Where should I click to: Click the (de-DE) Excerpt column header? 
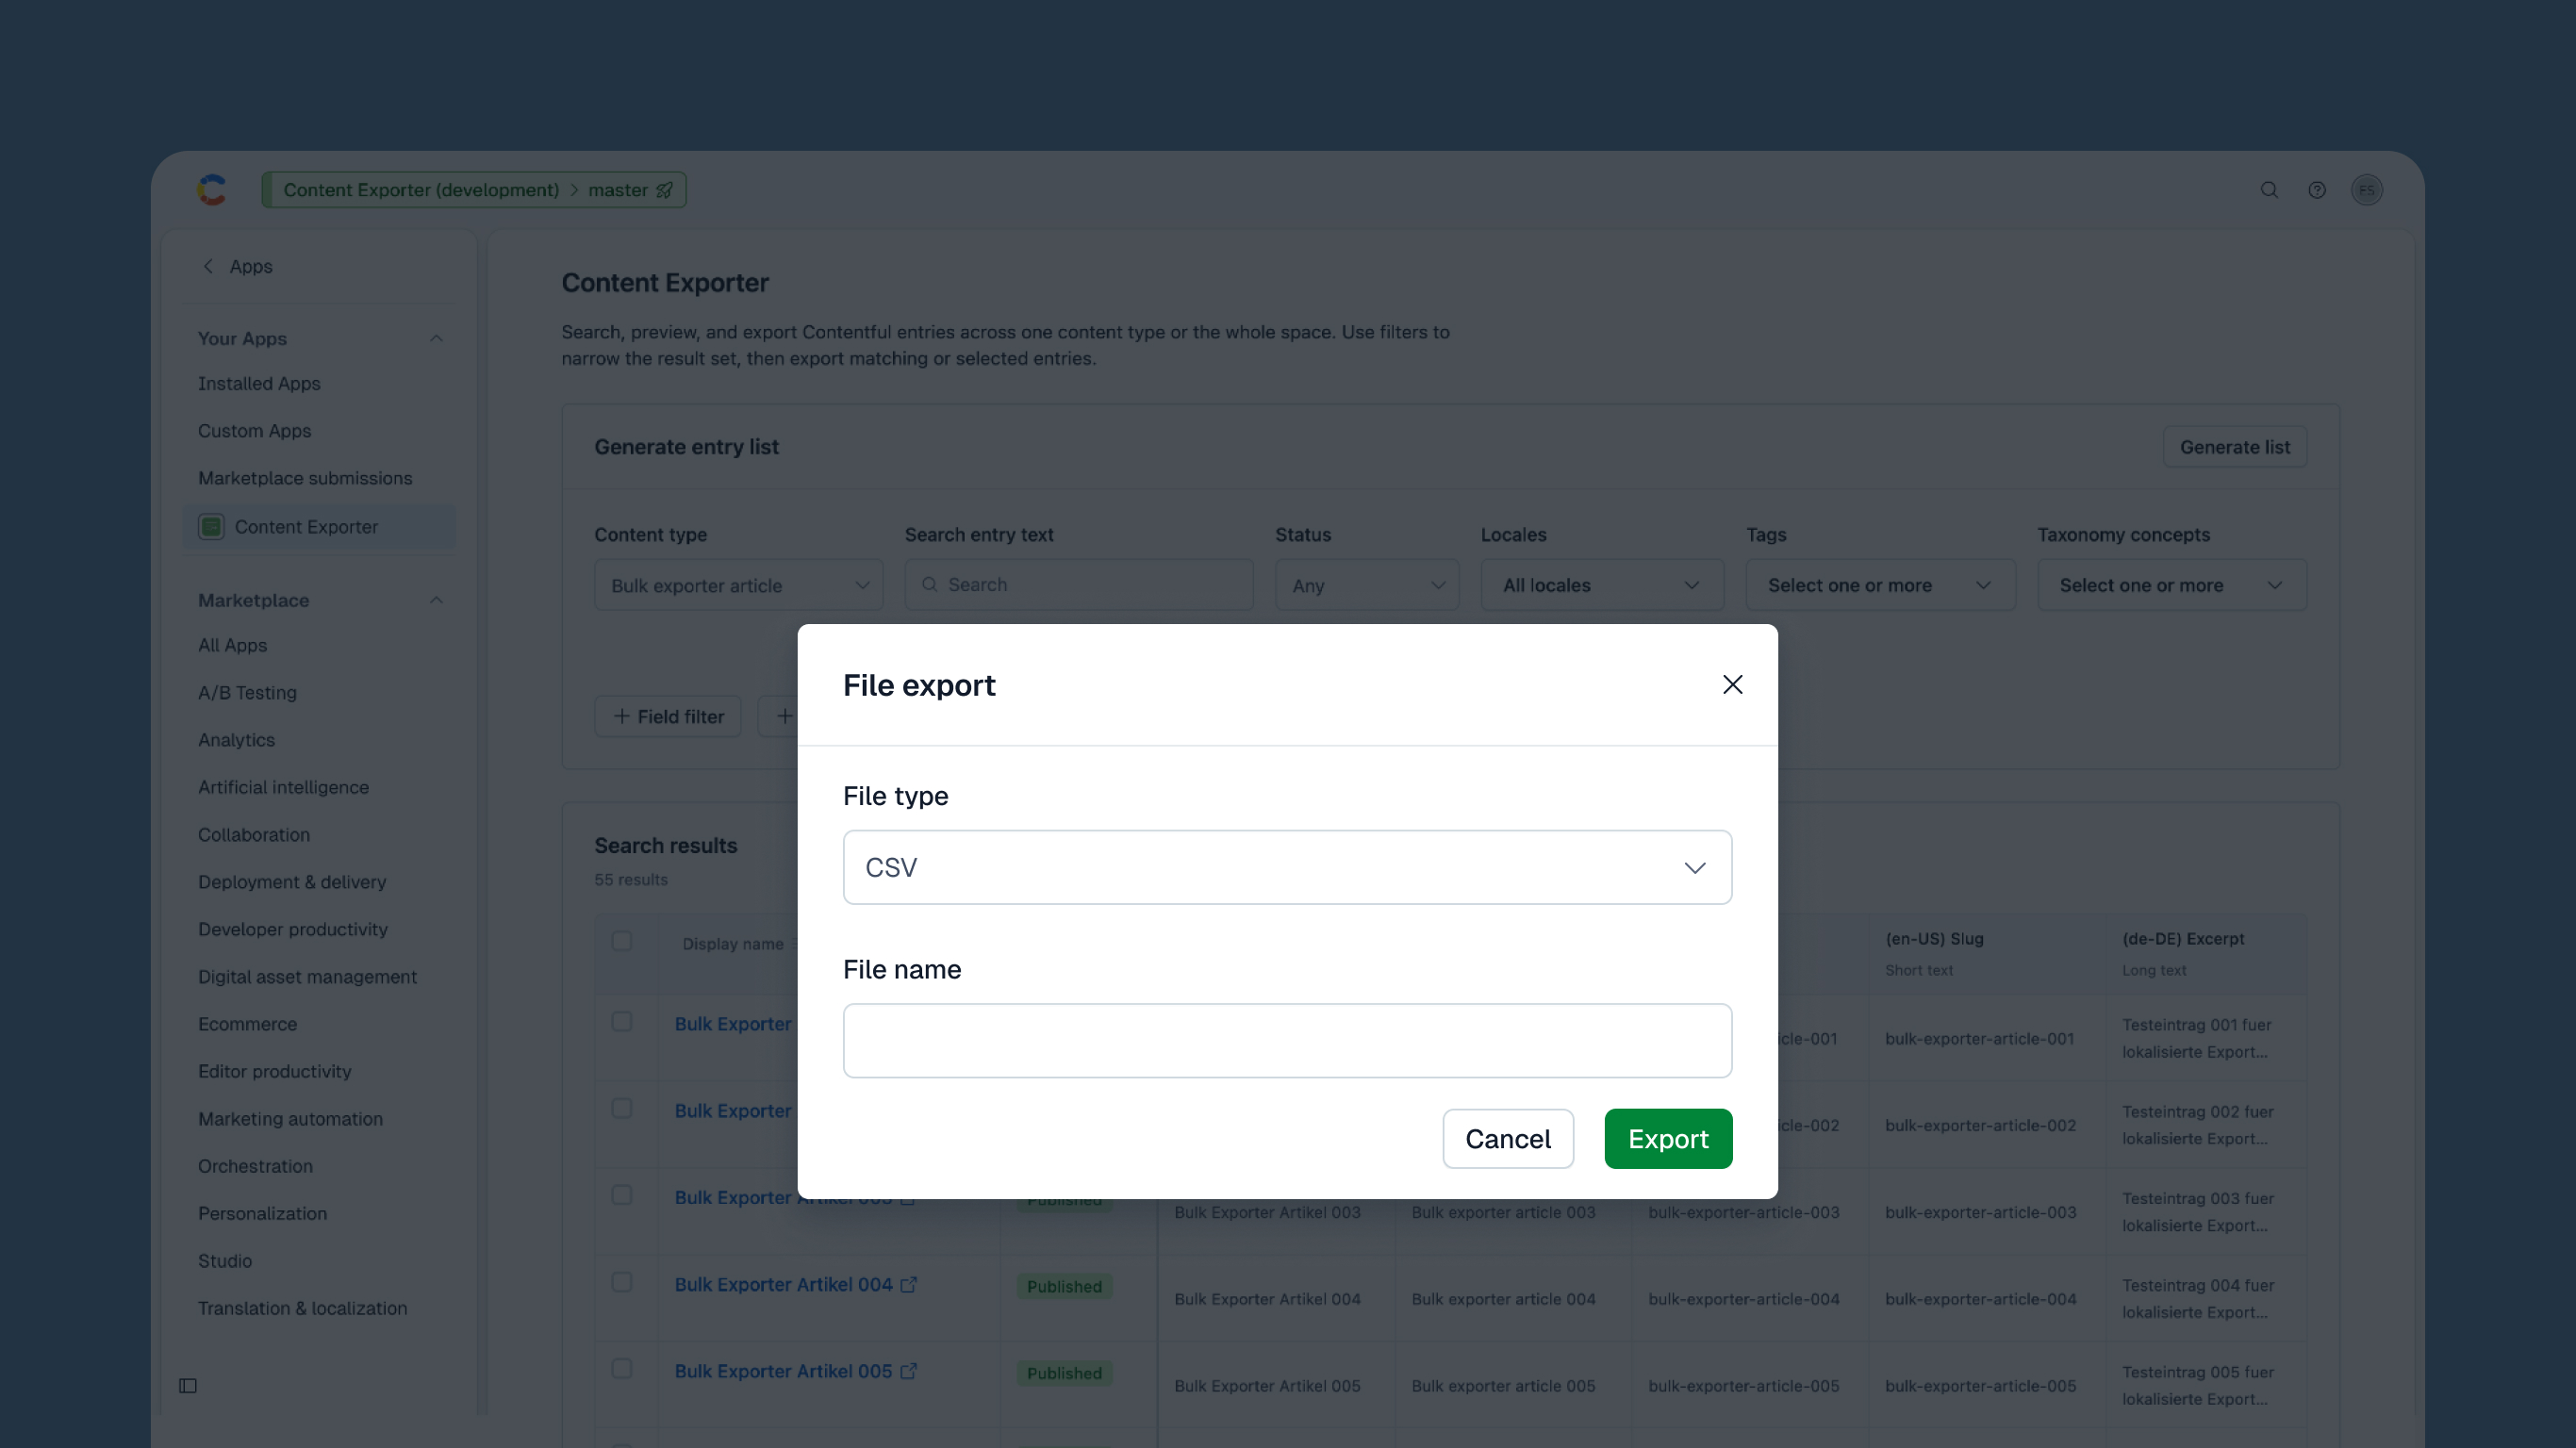click(2183, 938)
